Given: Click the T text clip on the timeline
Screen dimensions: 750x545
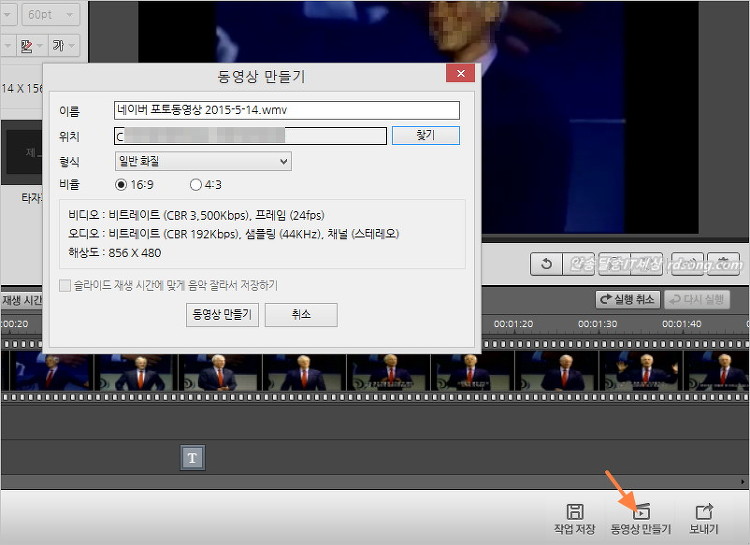Looking at the screenshot, I should [x=192, y=458].
